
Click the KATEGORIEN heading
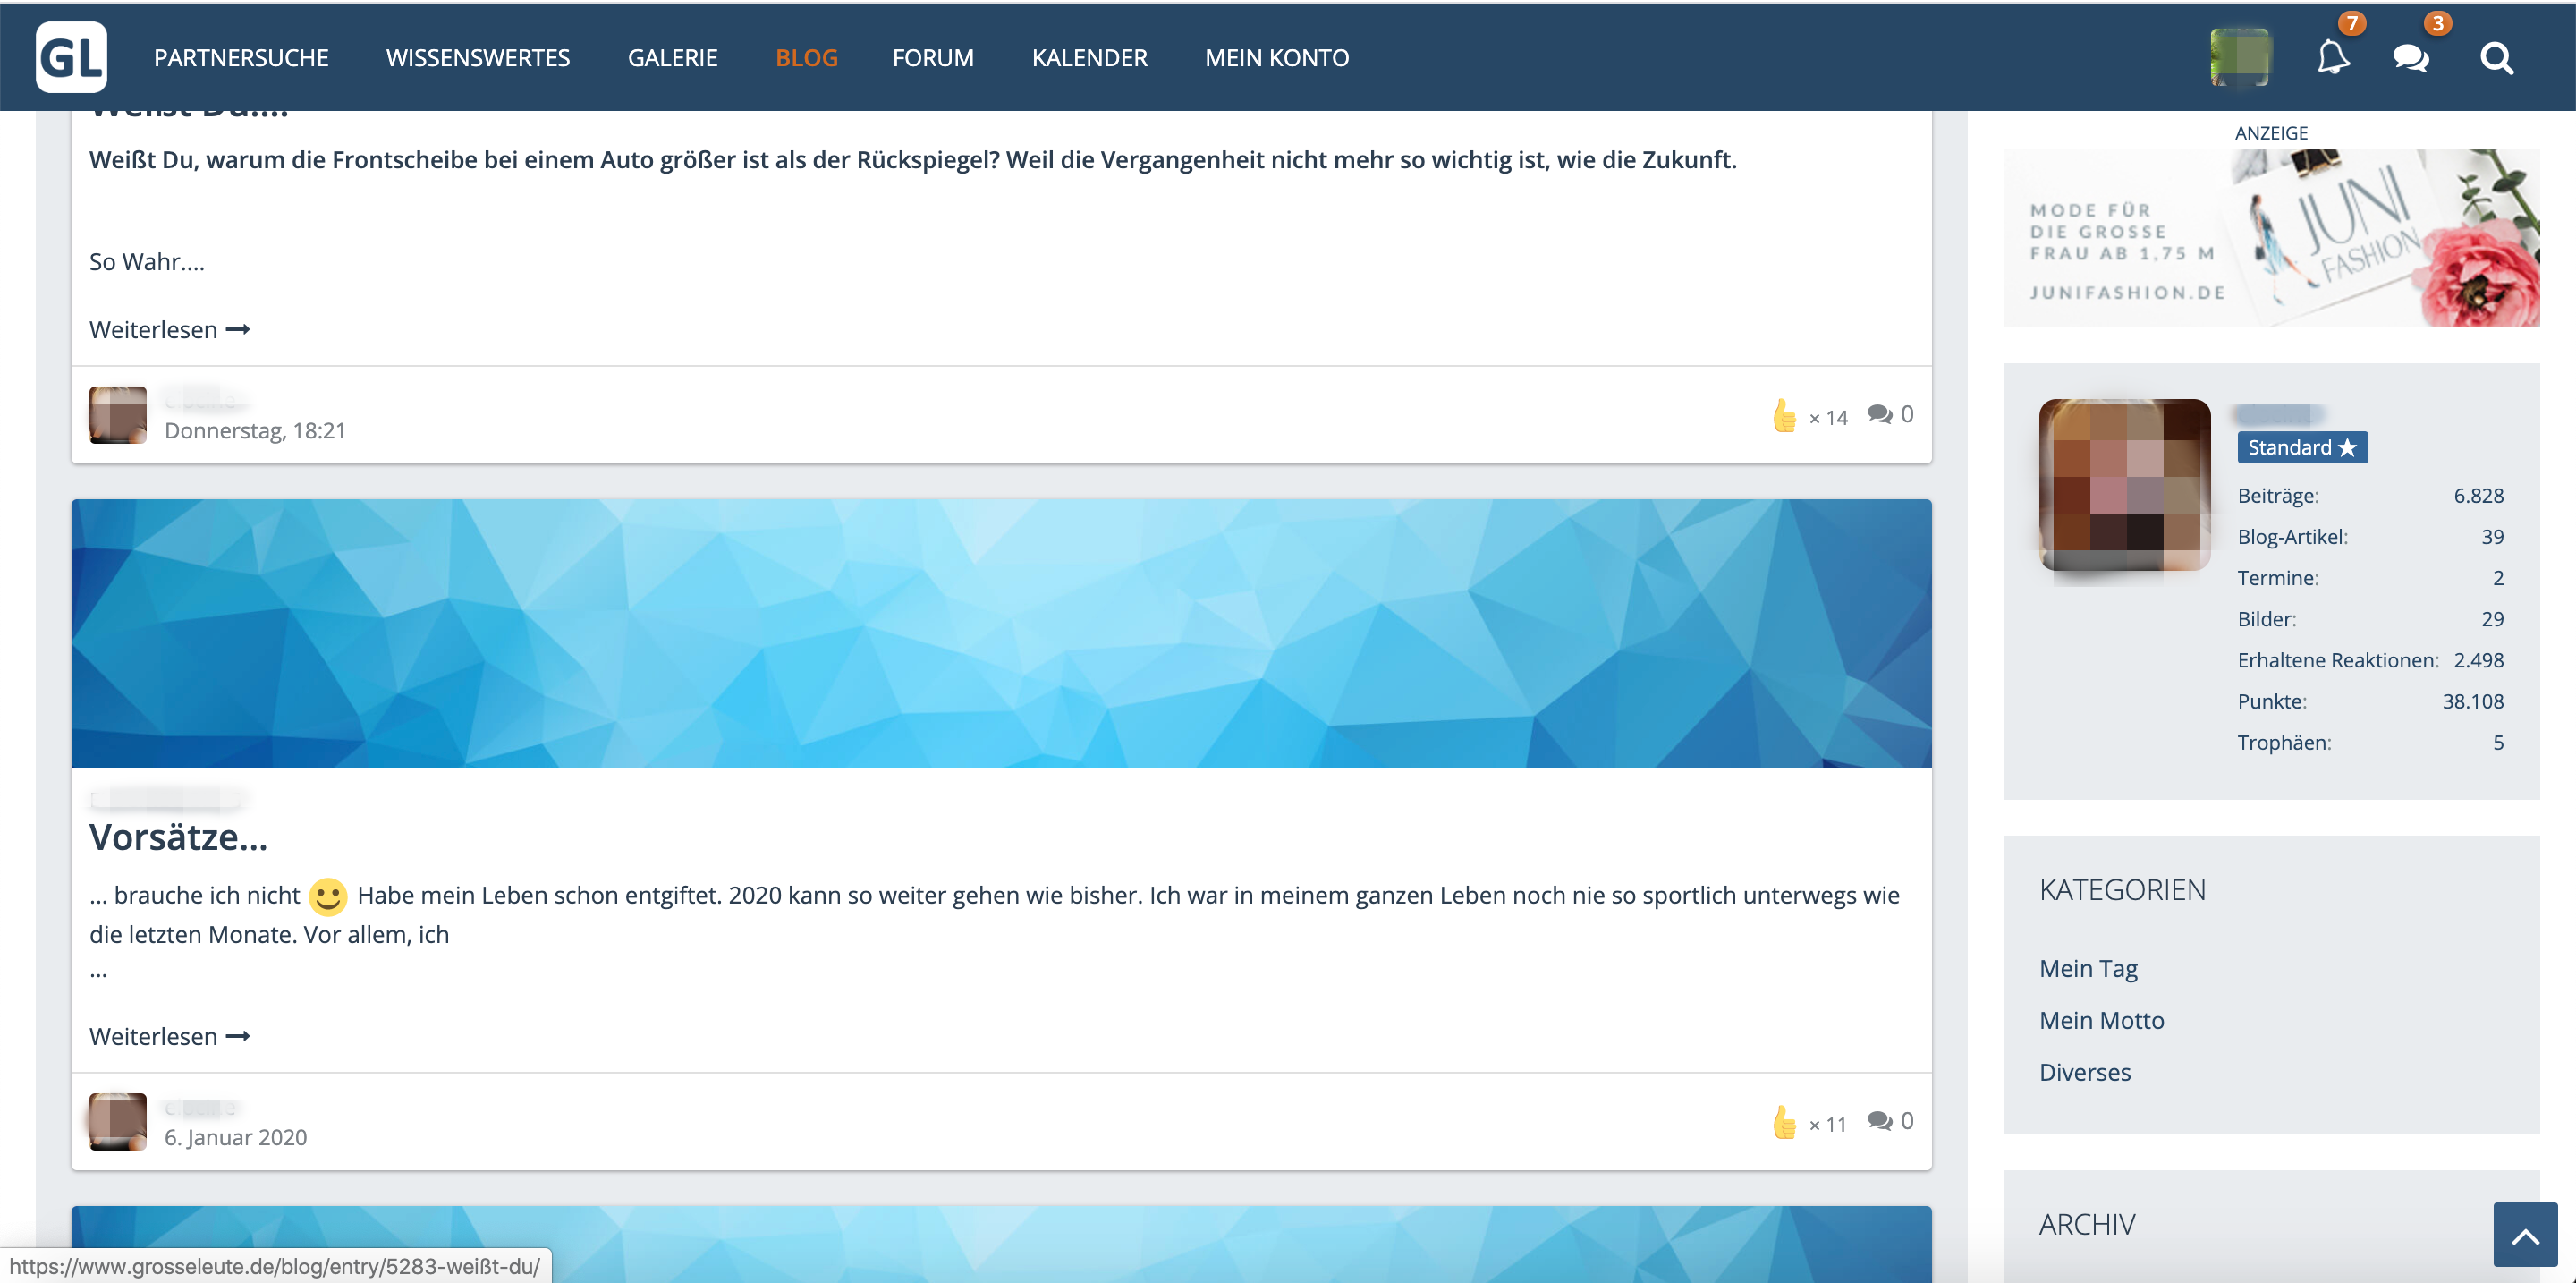click(x=2122, y=891)
